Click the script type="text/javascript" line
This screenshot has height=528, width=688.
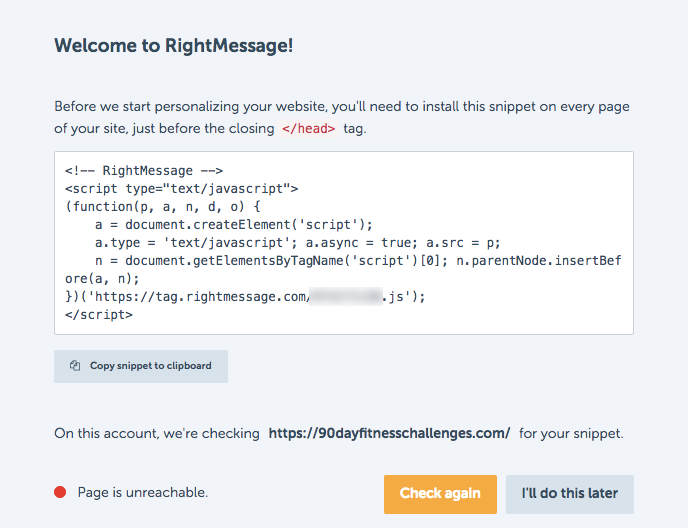click(x=182, y=187)
